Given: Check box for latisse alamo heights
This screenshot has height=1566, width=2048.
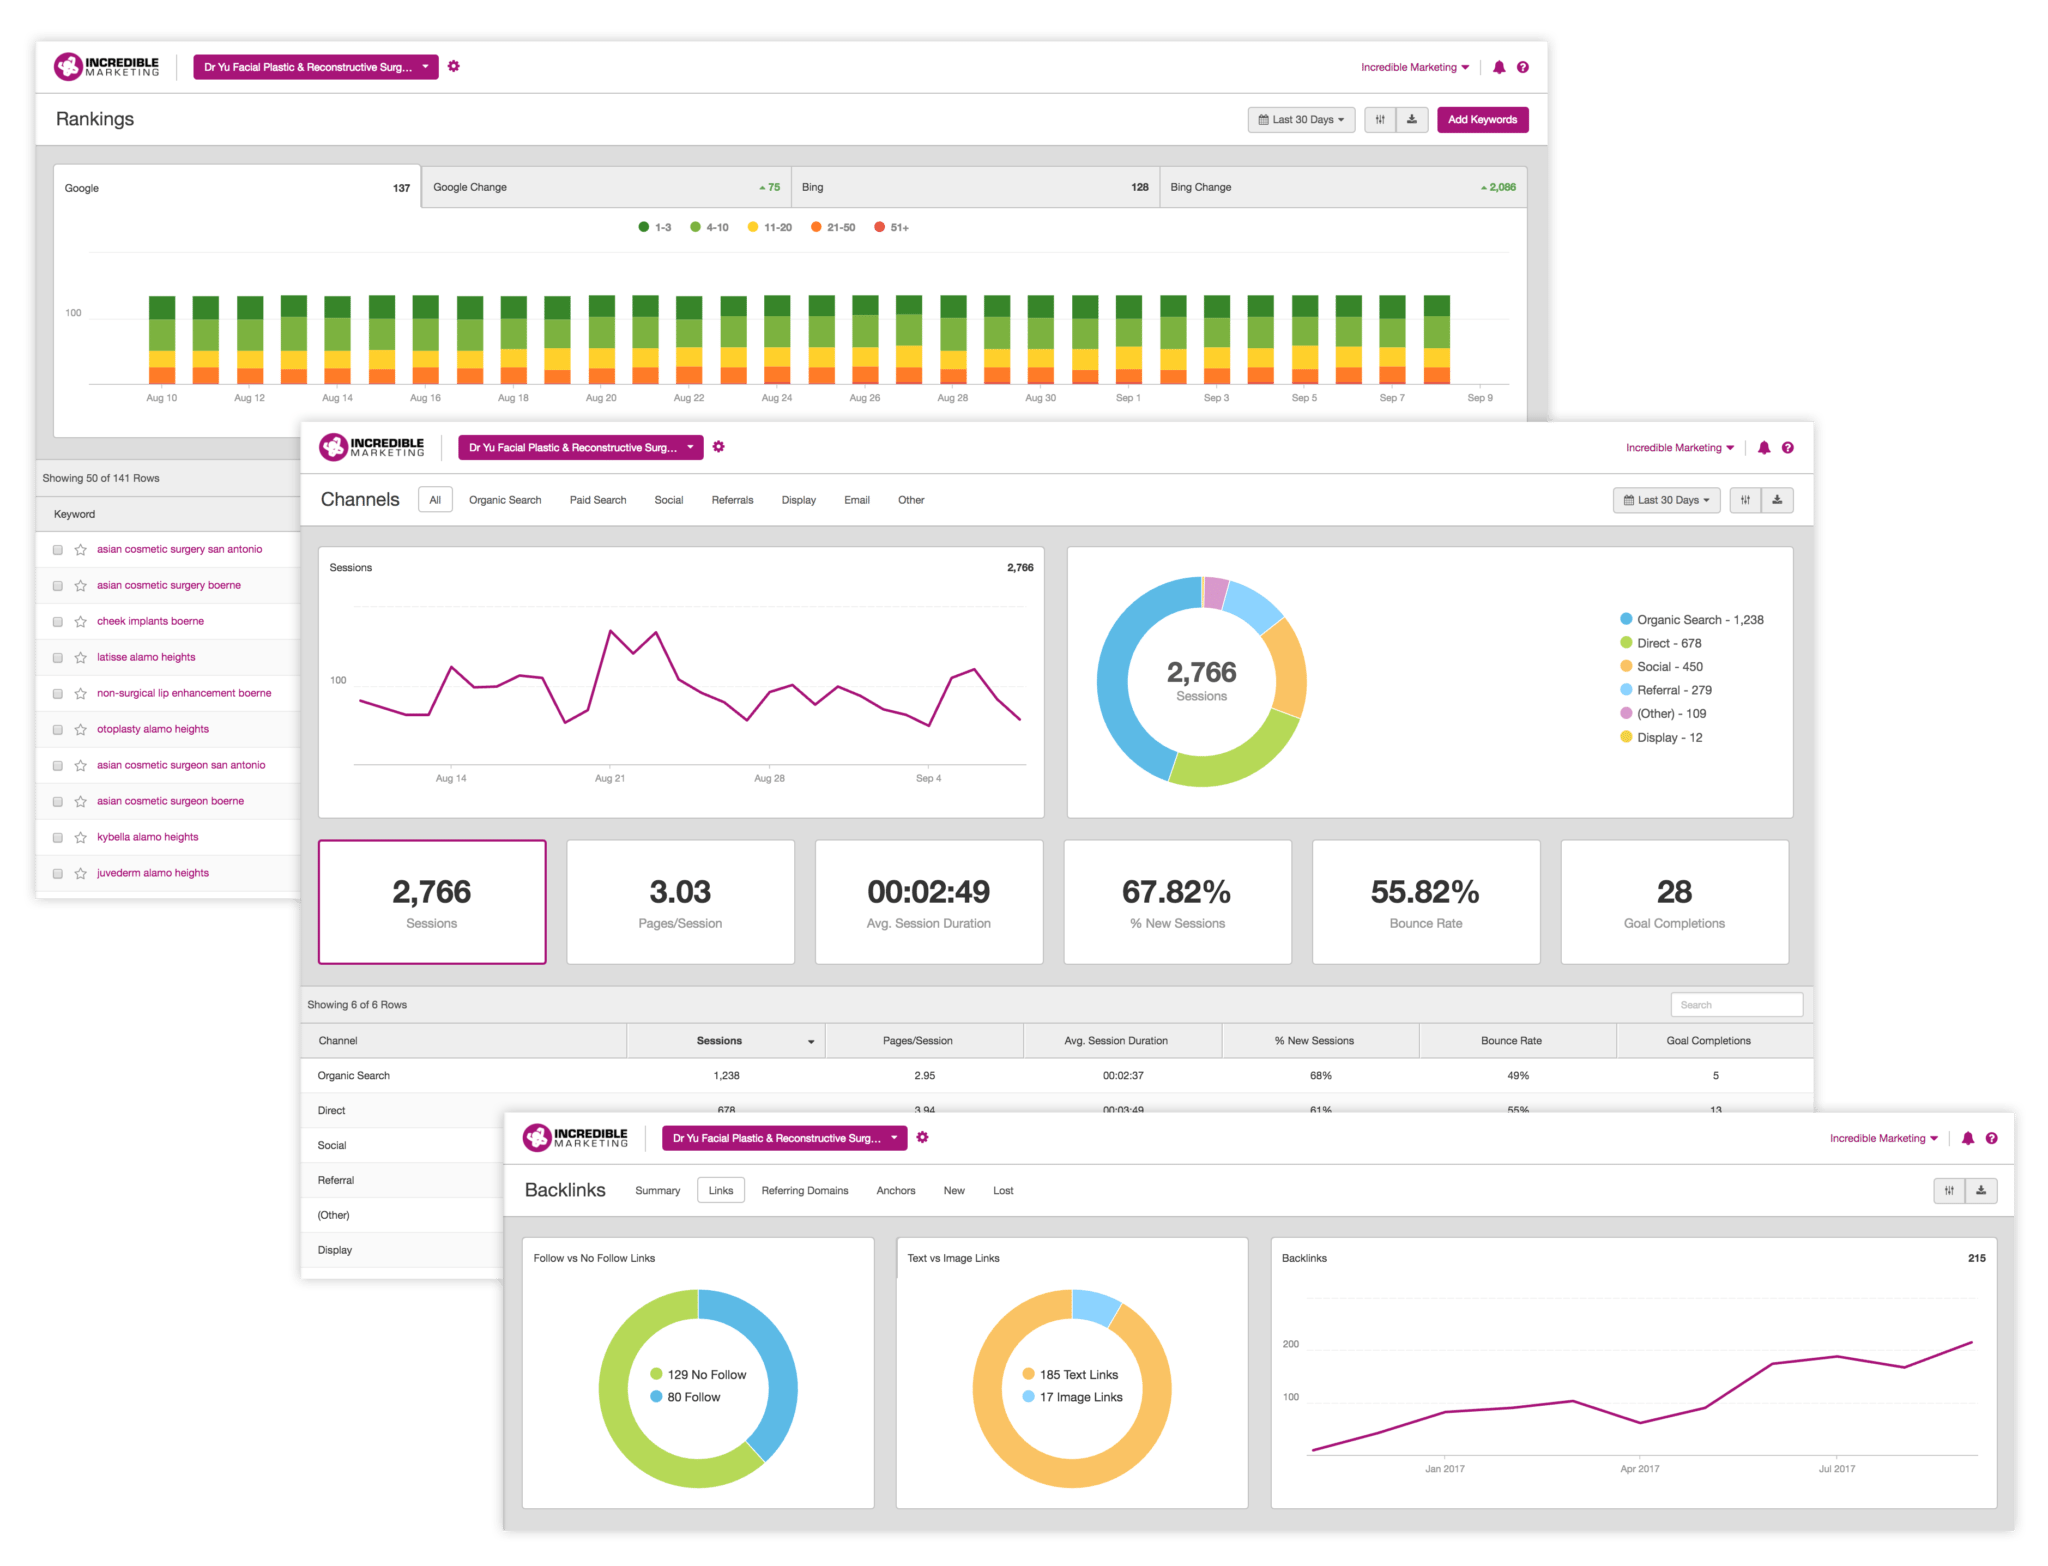Looking at the screenshot, I should click(x=58, y=658).
